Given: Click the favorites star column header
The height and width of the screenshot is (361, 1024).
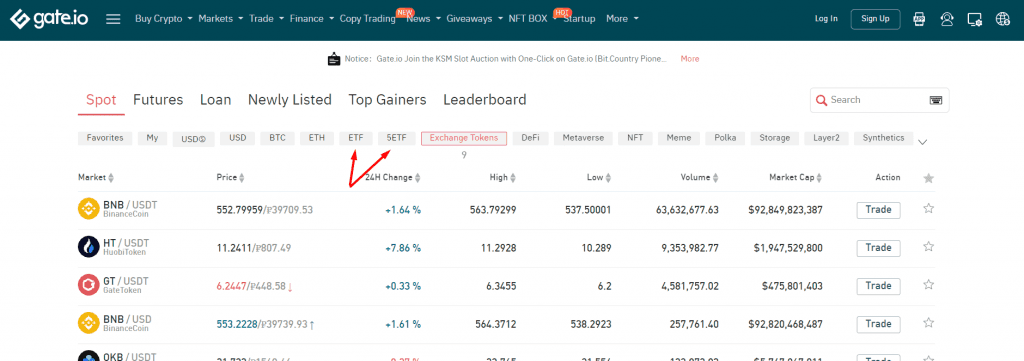Looking at the screenshot, I should coord(929,178).
